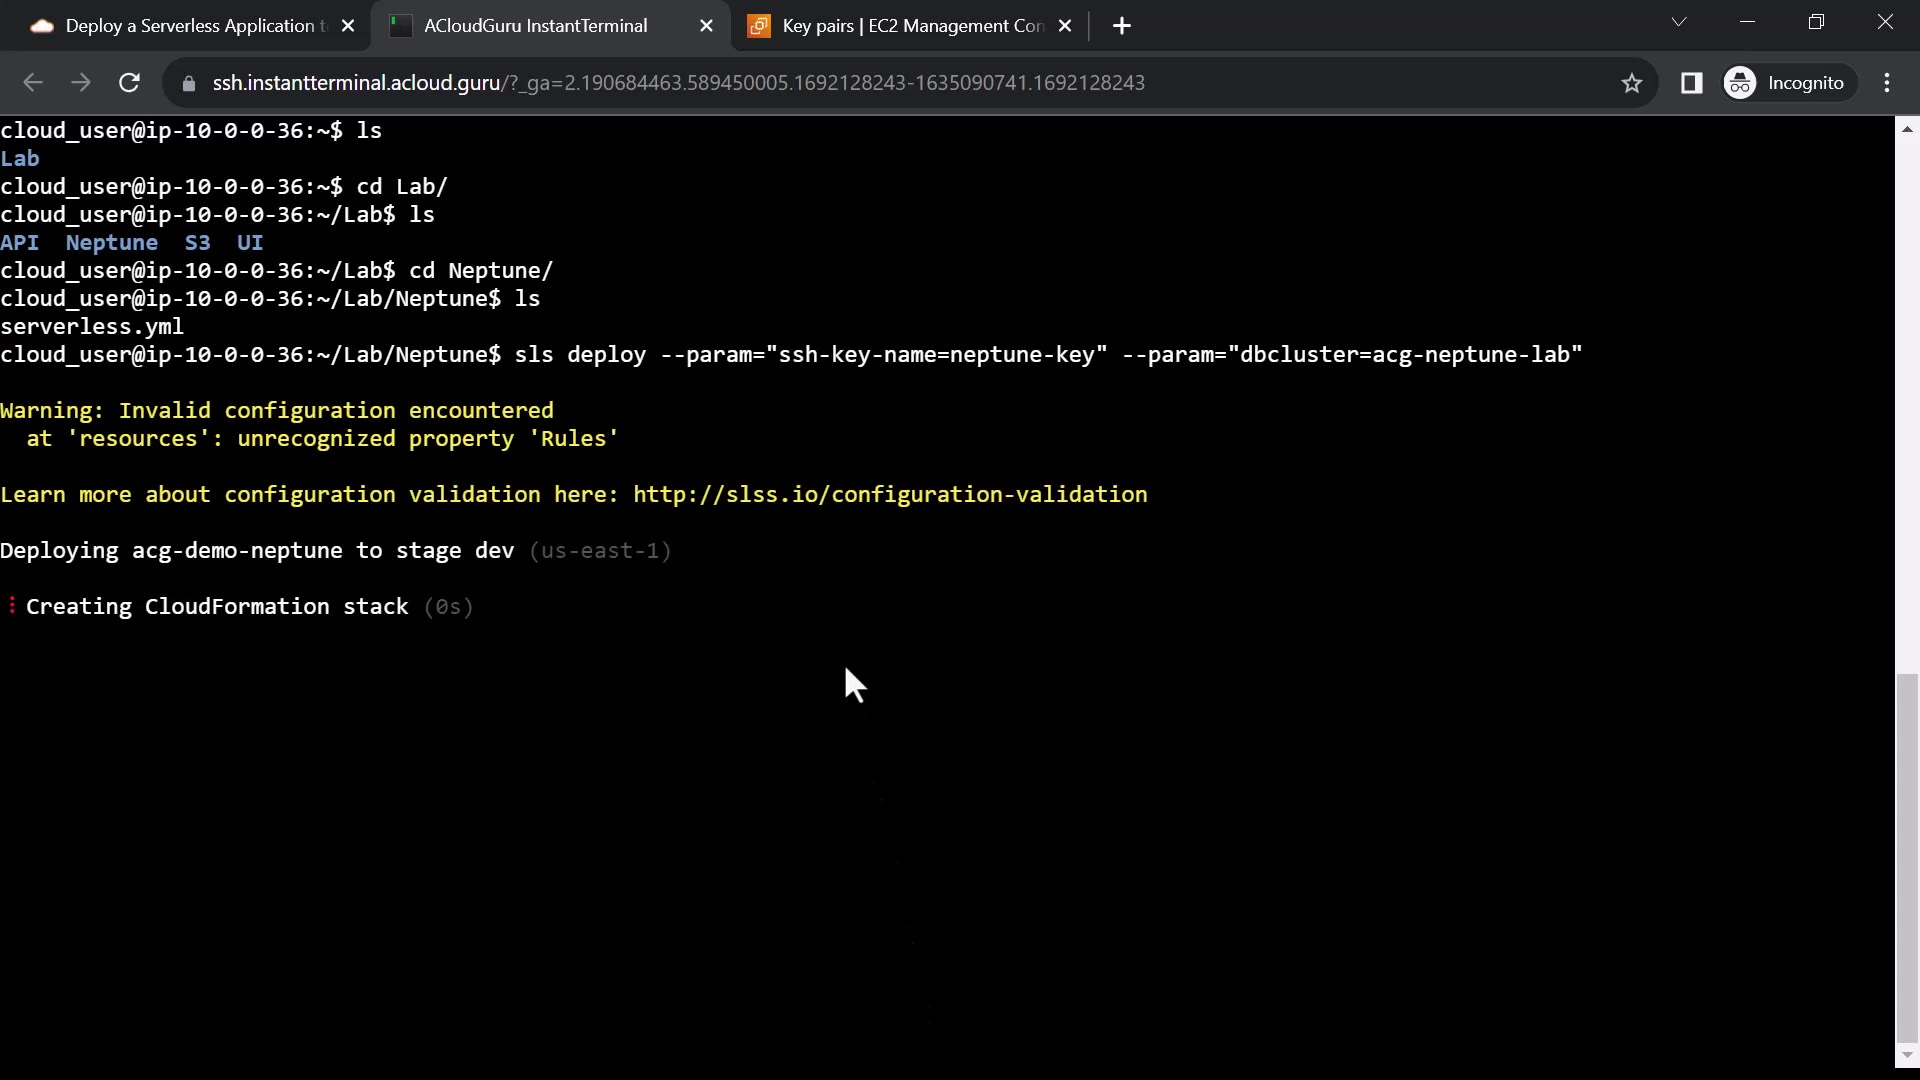
Task: Close the ACloudGuru InstantTerminal tab
Action: click(706, 26)
